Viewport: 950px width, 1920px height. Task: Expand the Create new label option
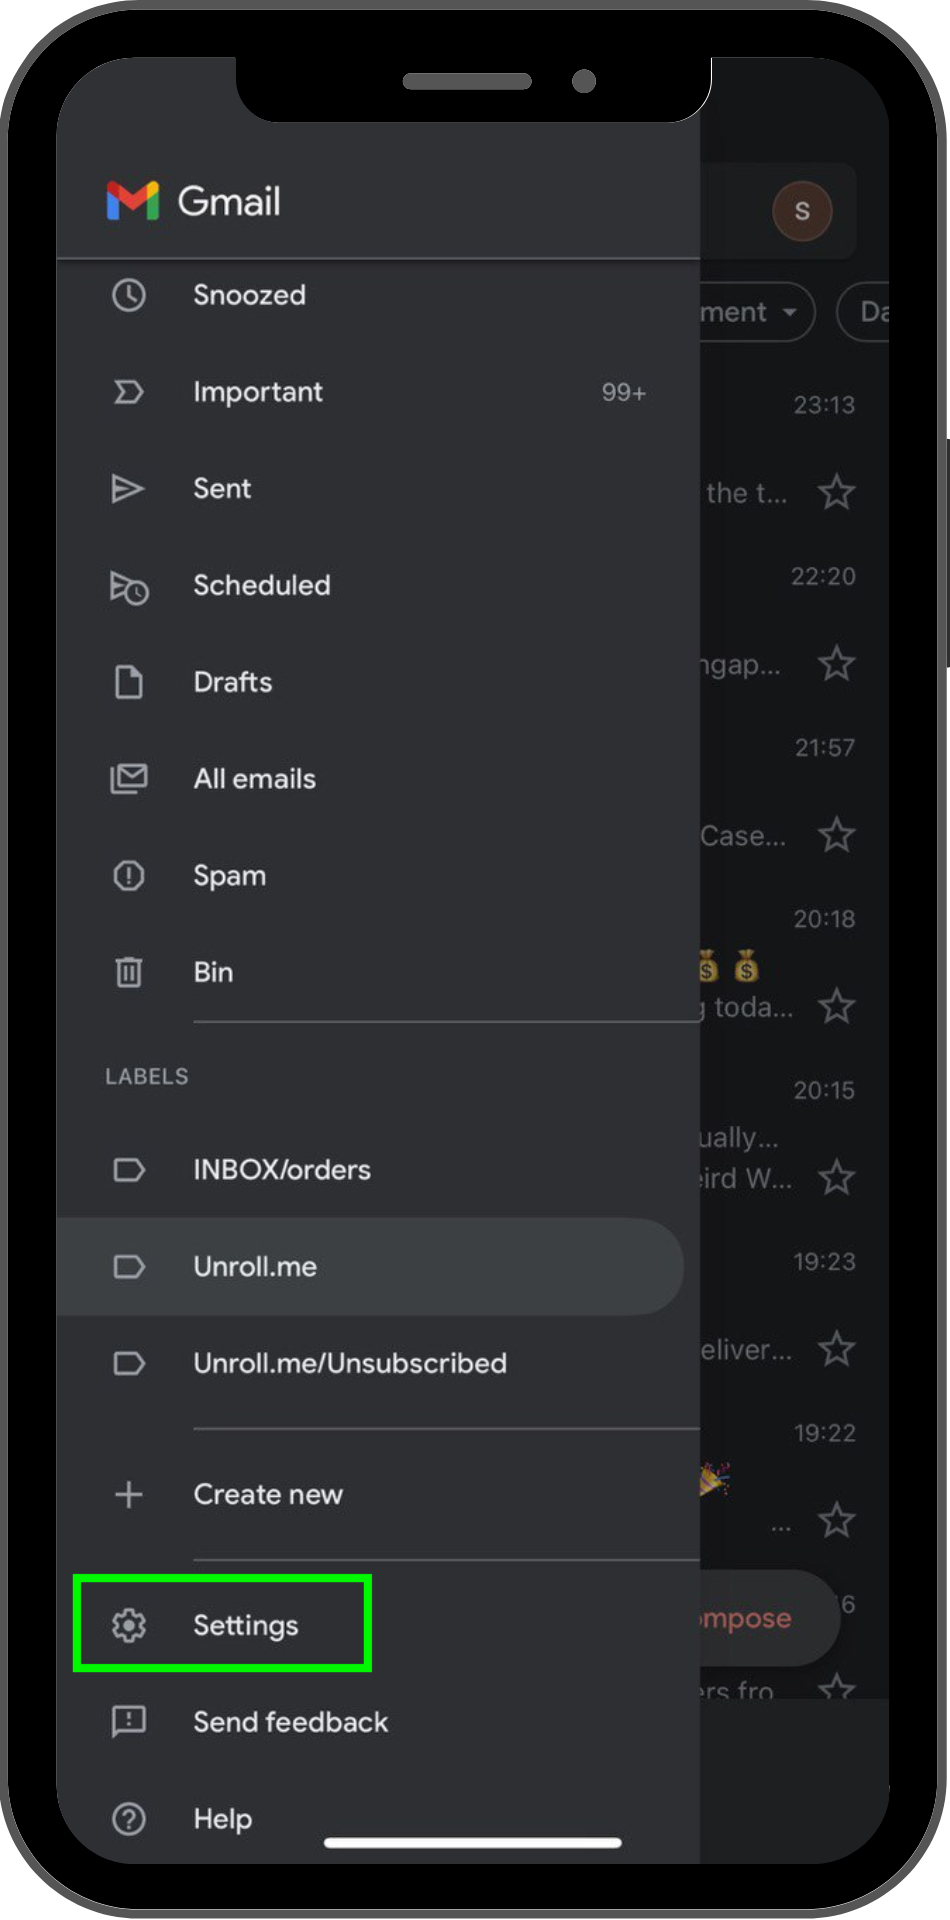point(267,1494)
